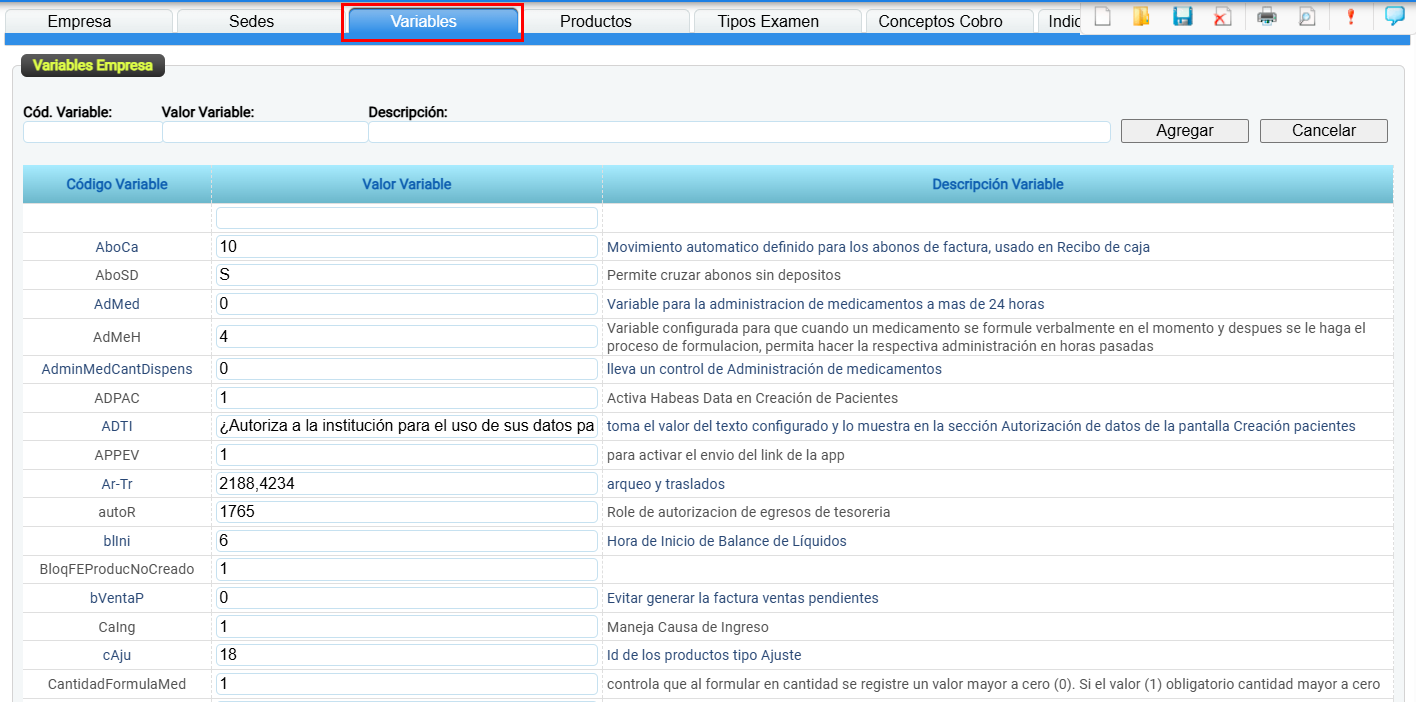Click the blue floppy disk save icon

1183,16
